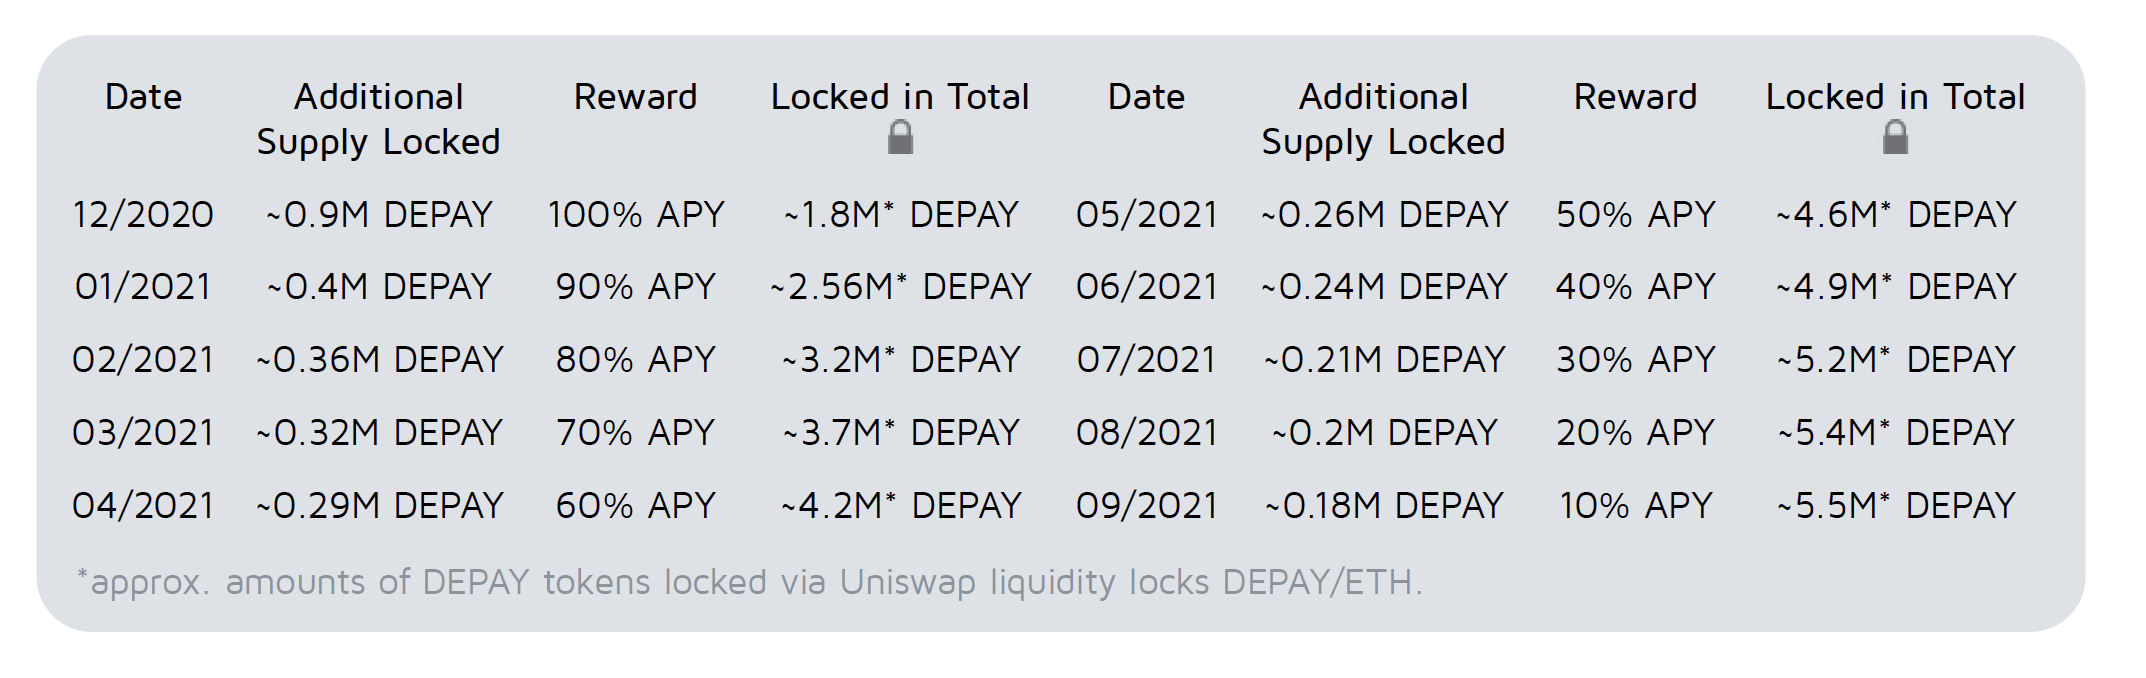Click the ~5.4M* DEPAY locked total
This screenshot has width=2146, height=678.
pyautogui.click(x=1896, y=433)
